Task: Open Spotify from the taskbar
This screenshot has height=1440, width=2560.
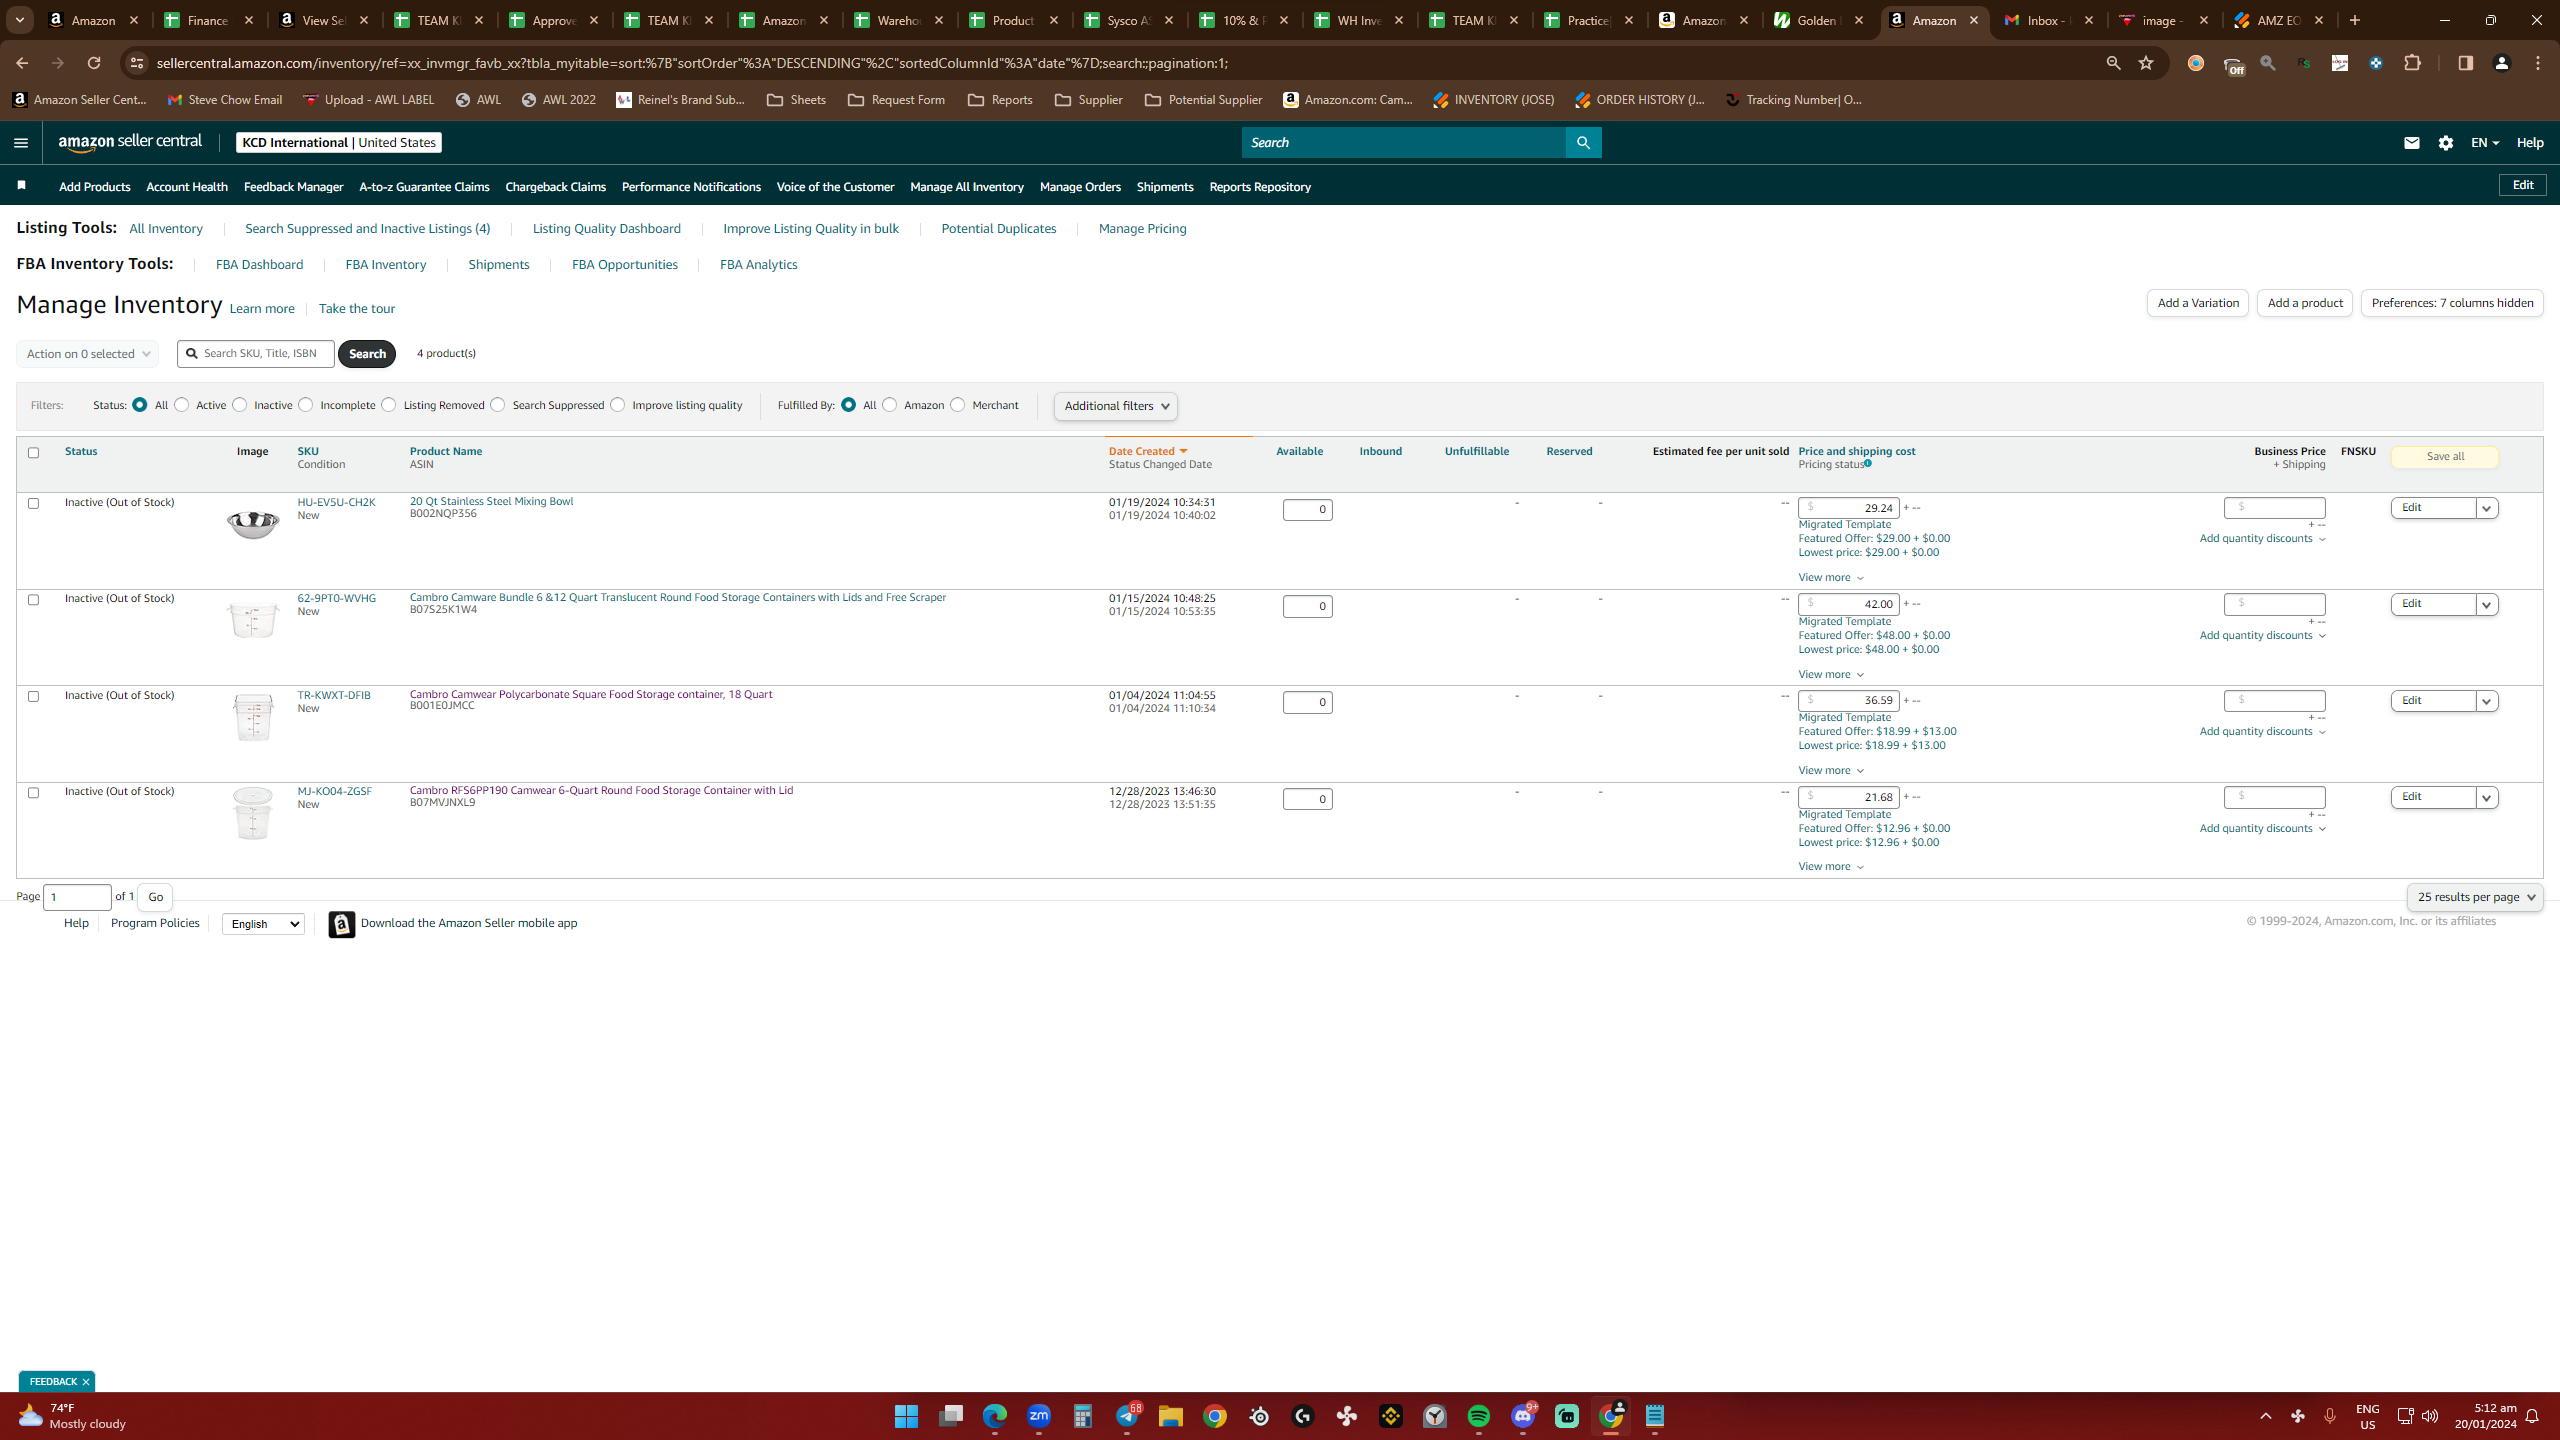Action: tap(1479, 1416)
